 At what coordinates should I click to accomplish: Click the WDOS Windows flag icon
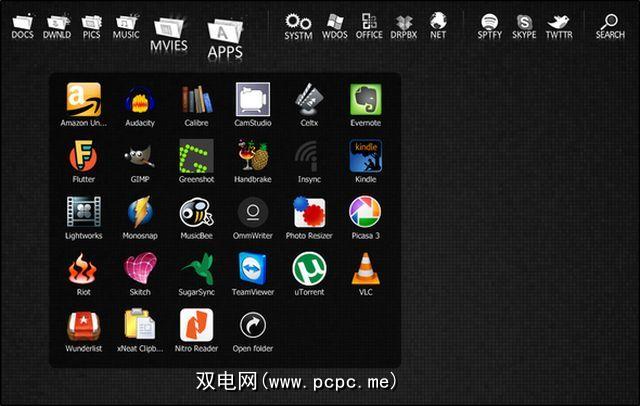(x=335, y=26)
